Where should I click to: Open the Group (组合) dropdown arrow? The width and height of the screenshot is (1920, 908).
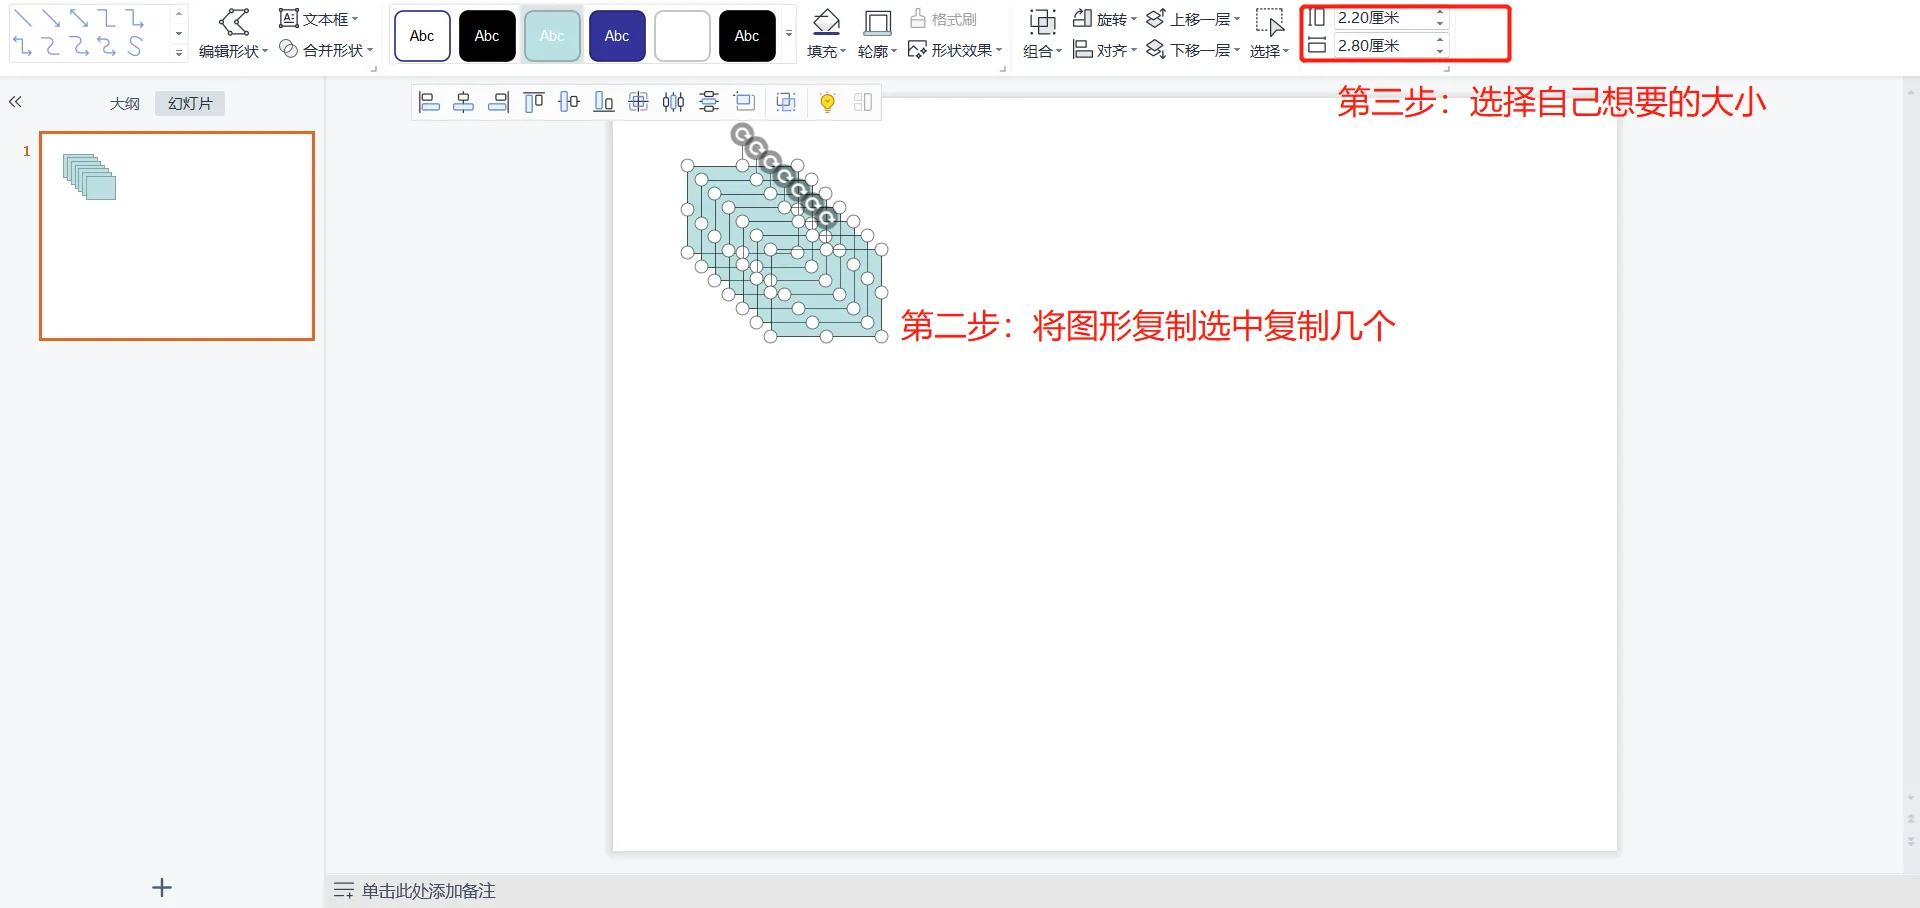click(1059, 51)
